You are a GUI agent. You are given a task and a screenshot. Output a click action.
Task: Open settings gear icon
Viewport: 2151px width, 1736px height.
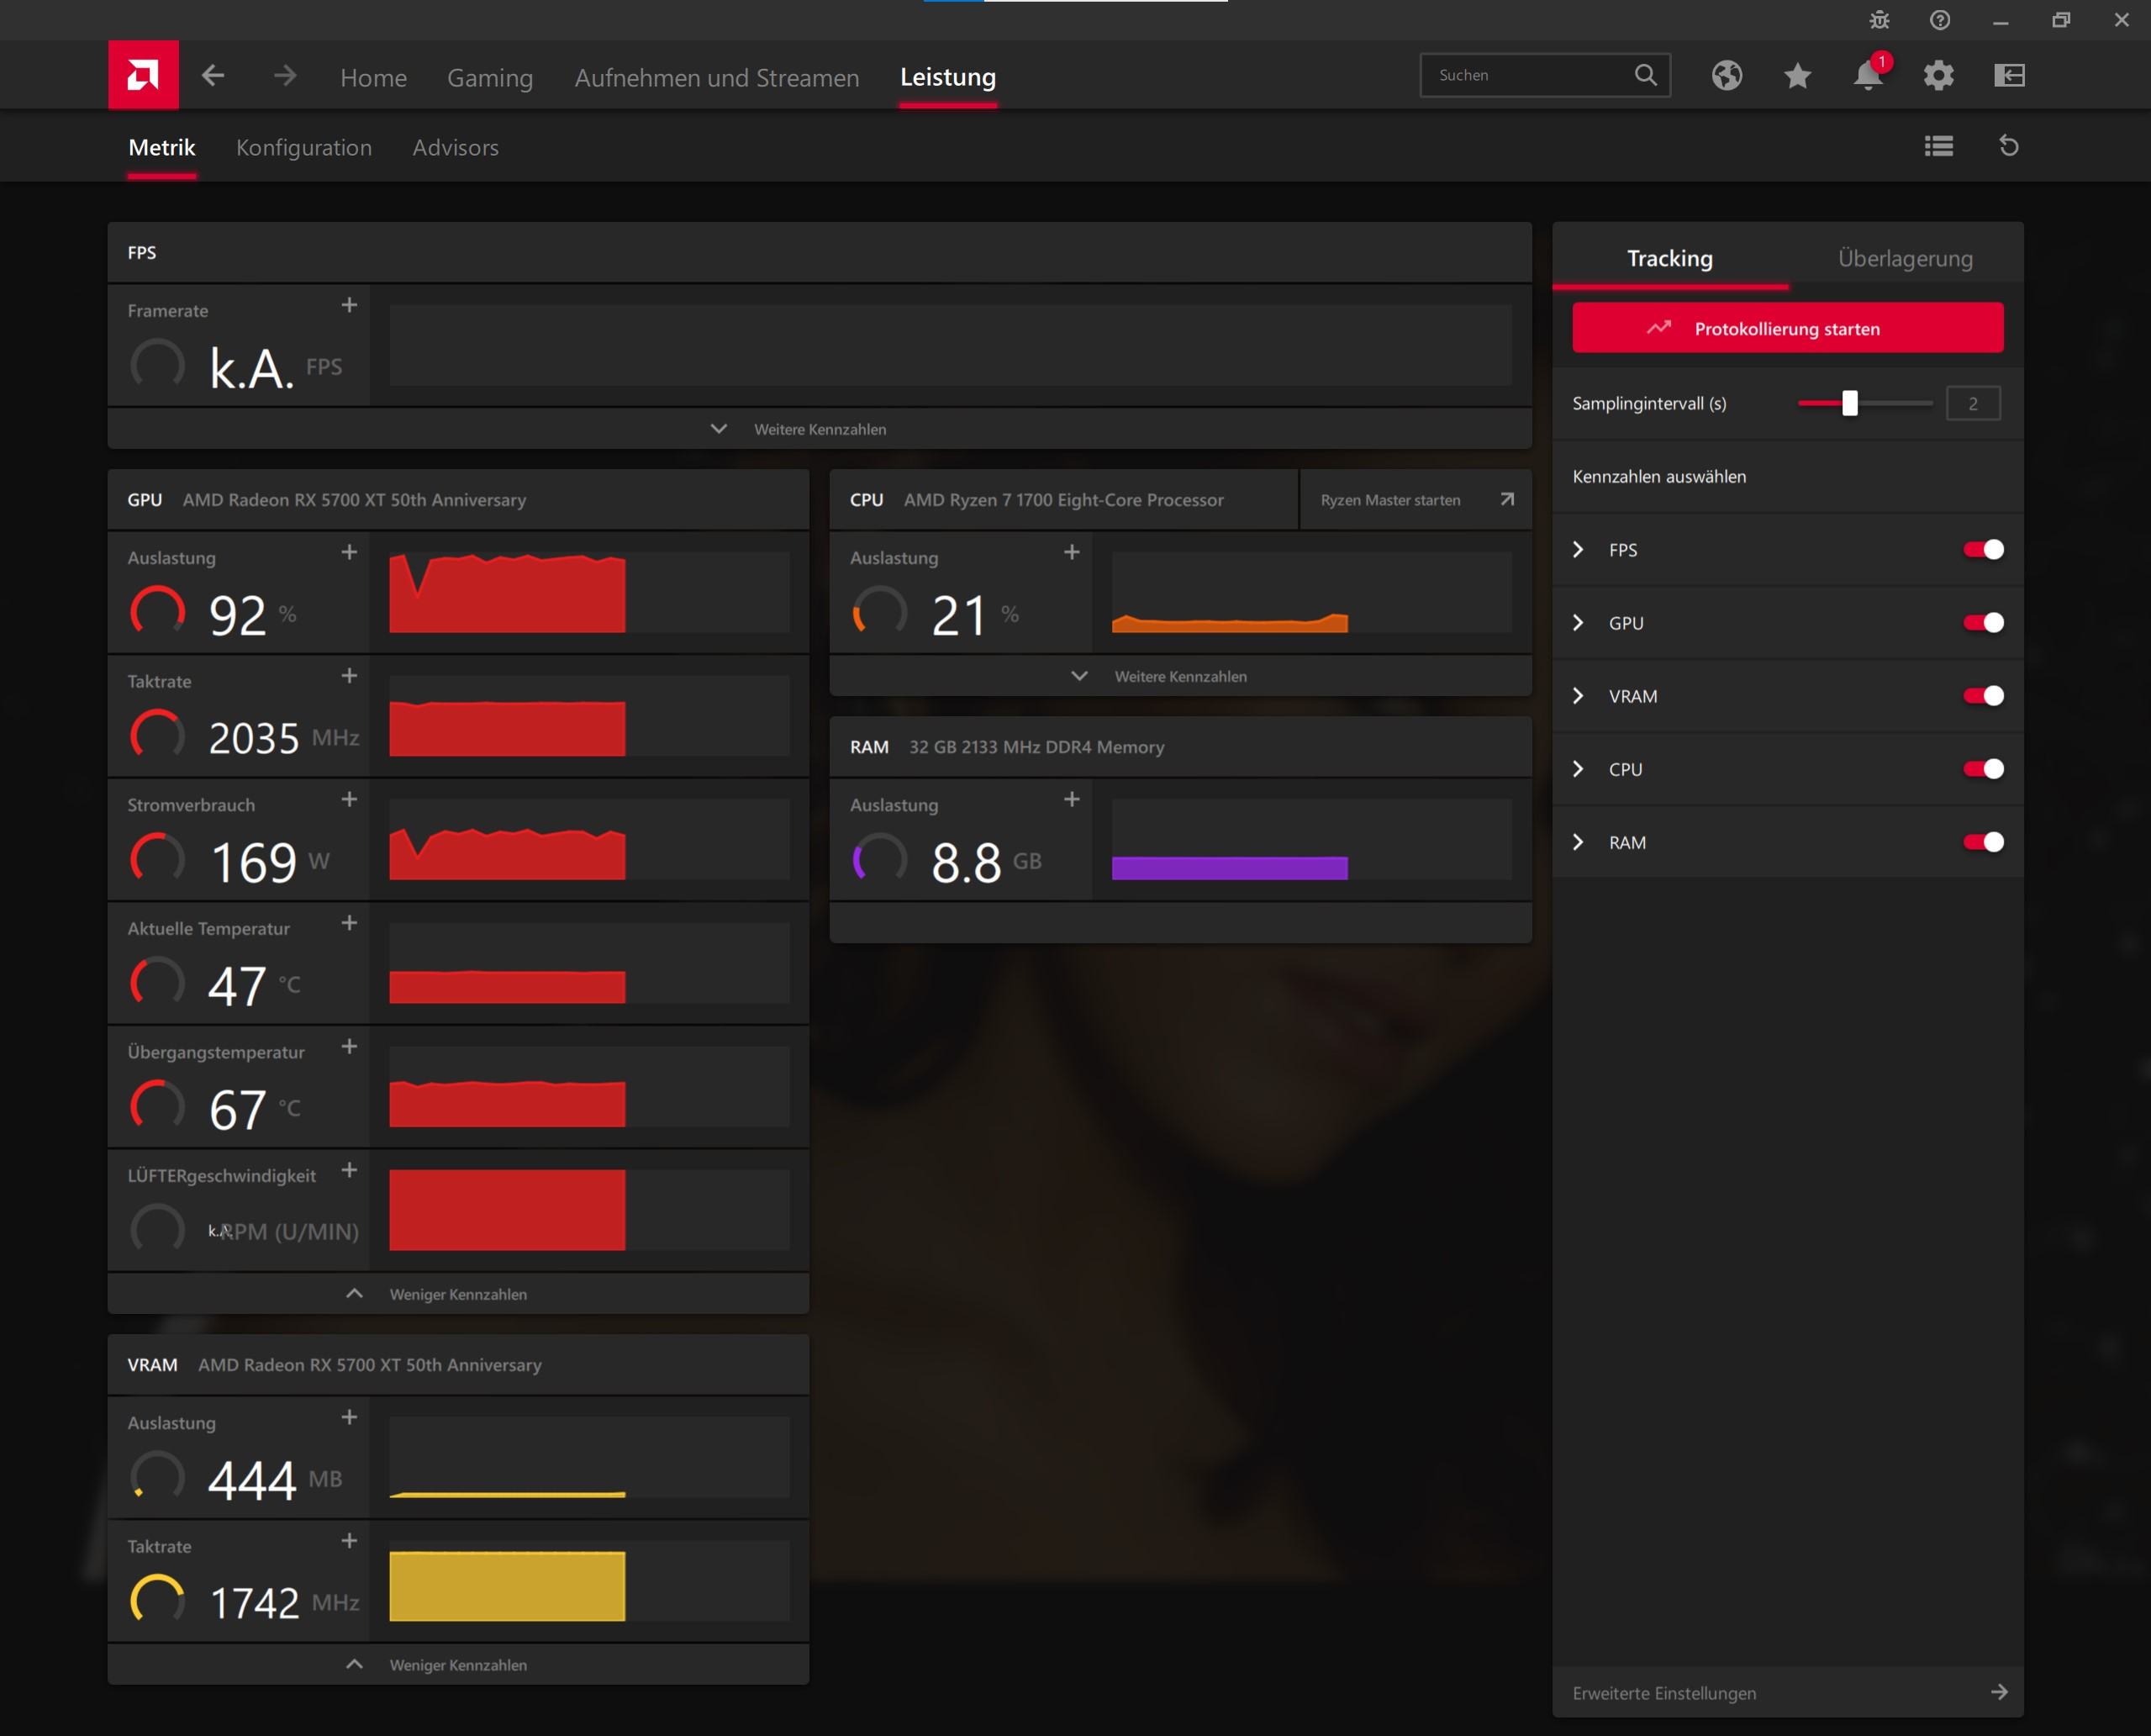pos(1938,76)
